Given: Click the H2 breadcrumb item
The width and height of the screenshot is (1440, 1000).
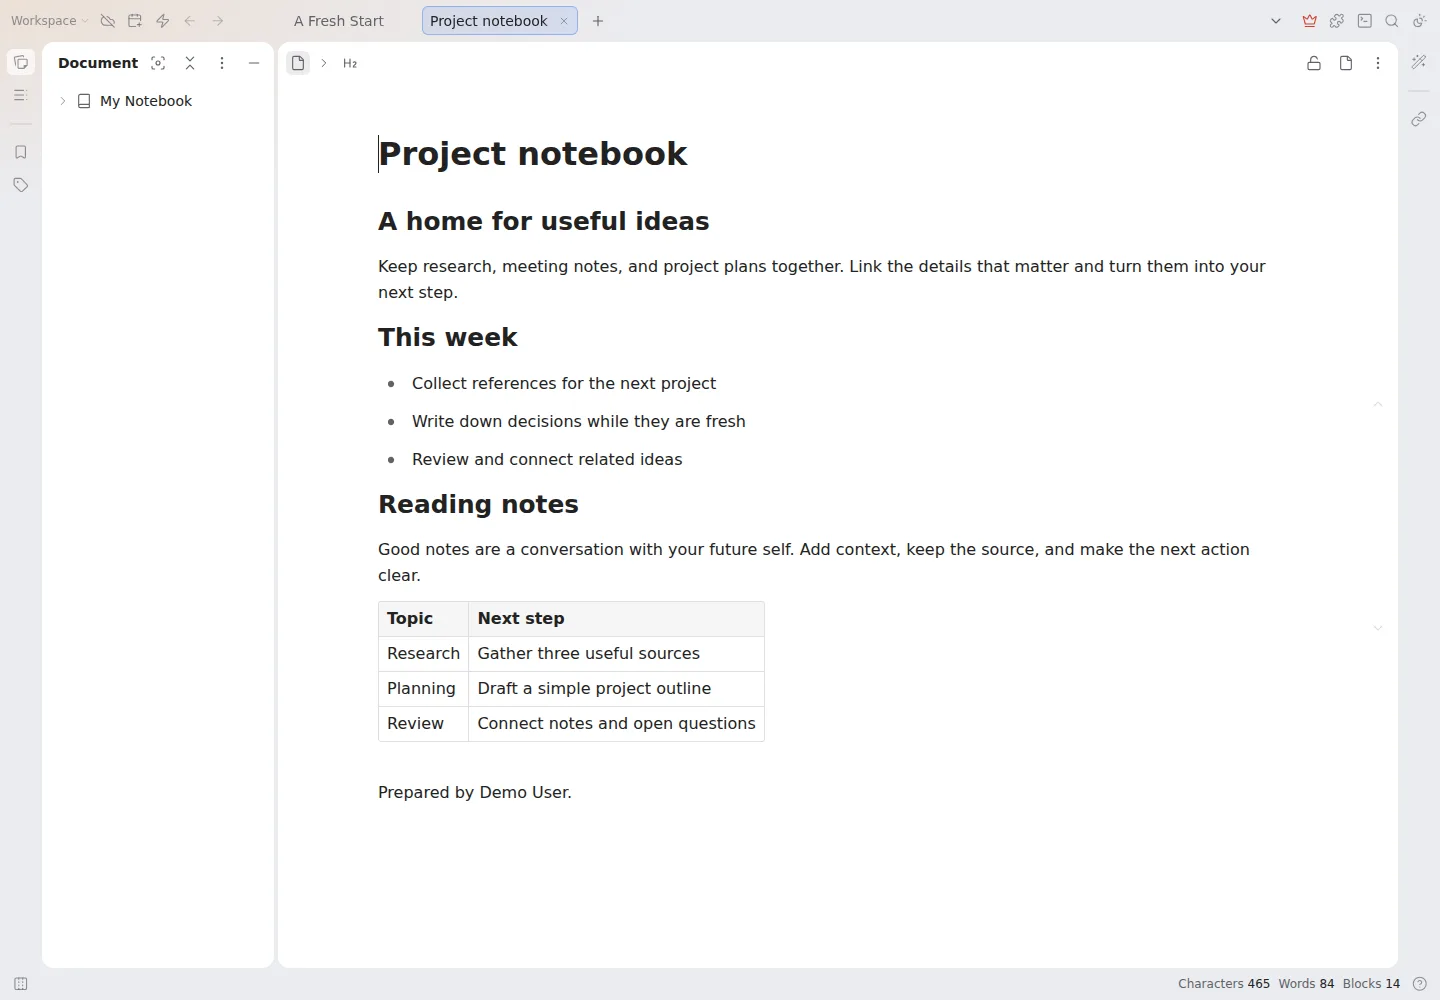Looking at the screenshot, I should (x=350, y=63).
